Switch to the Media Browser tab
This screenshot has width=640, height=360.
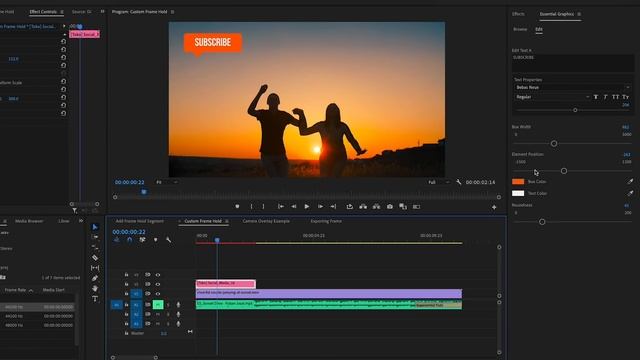click(x=29, y=221)
